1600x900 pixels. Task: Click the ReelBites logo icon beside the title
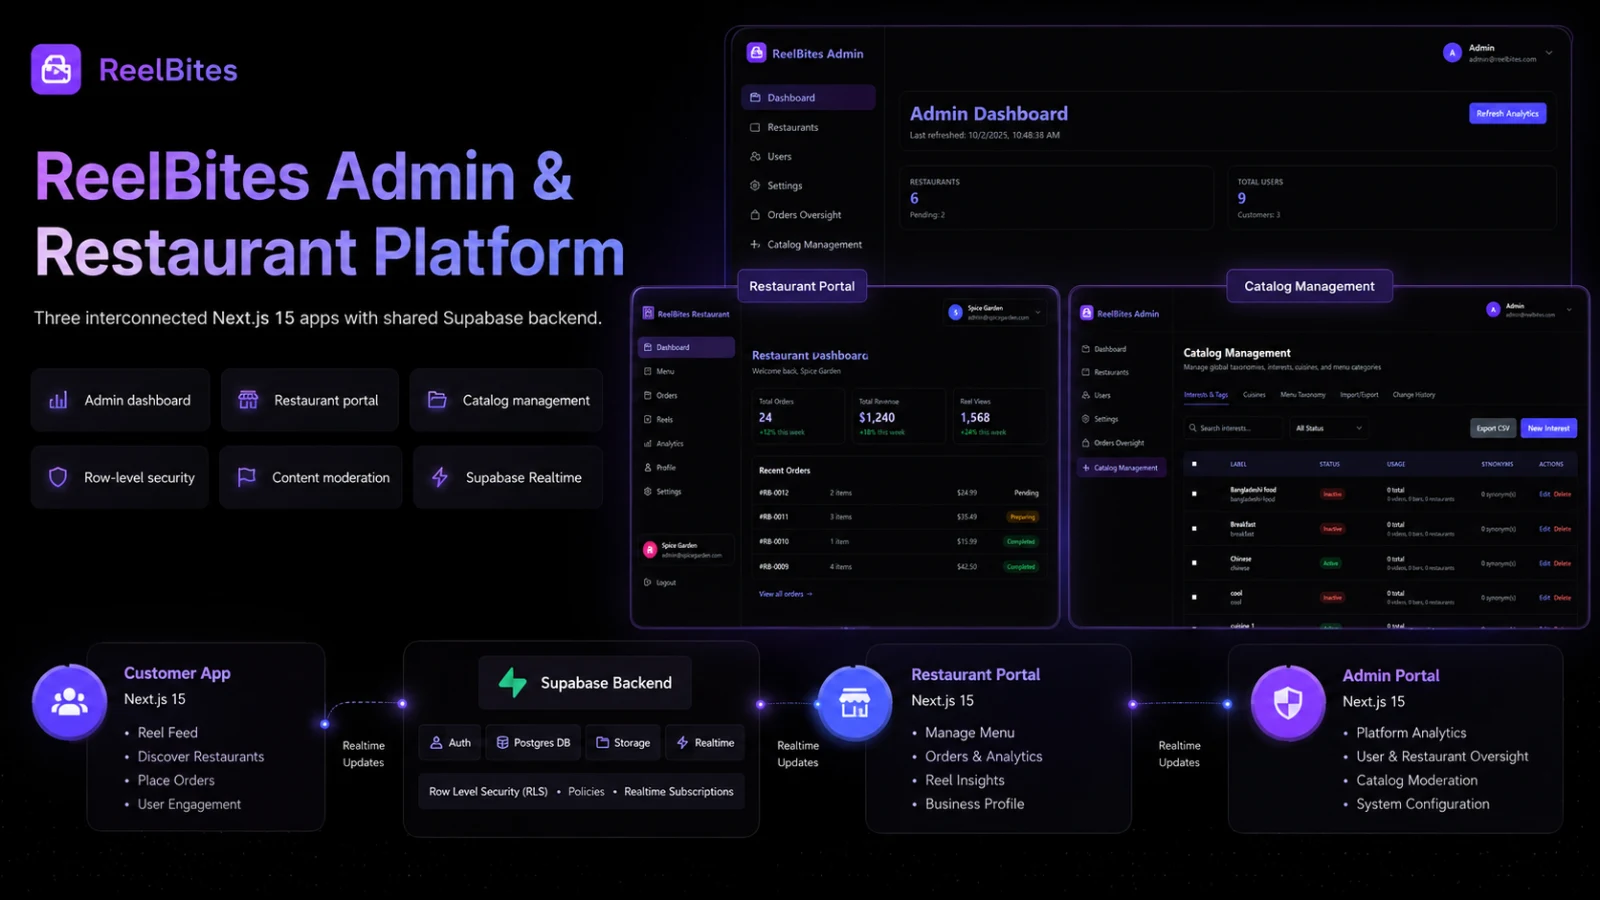[x=56, y=69]
